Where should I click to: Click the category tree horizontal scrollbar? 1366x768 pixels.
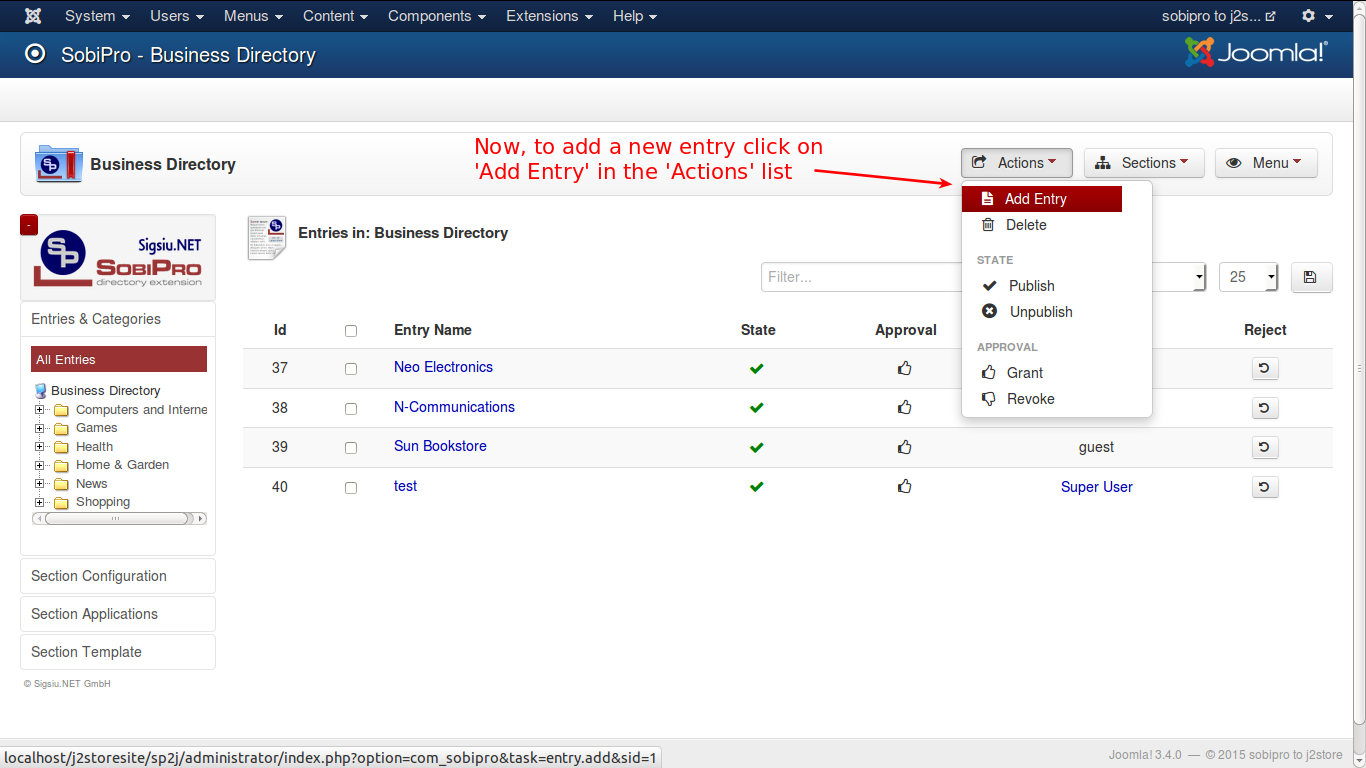point(119,519)
